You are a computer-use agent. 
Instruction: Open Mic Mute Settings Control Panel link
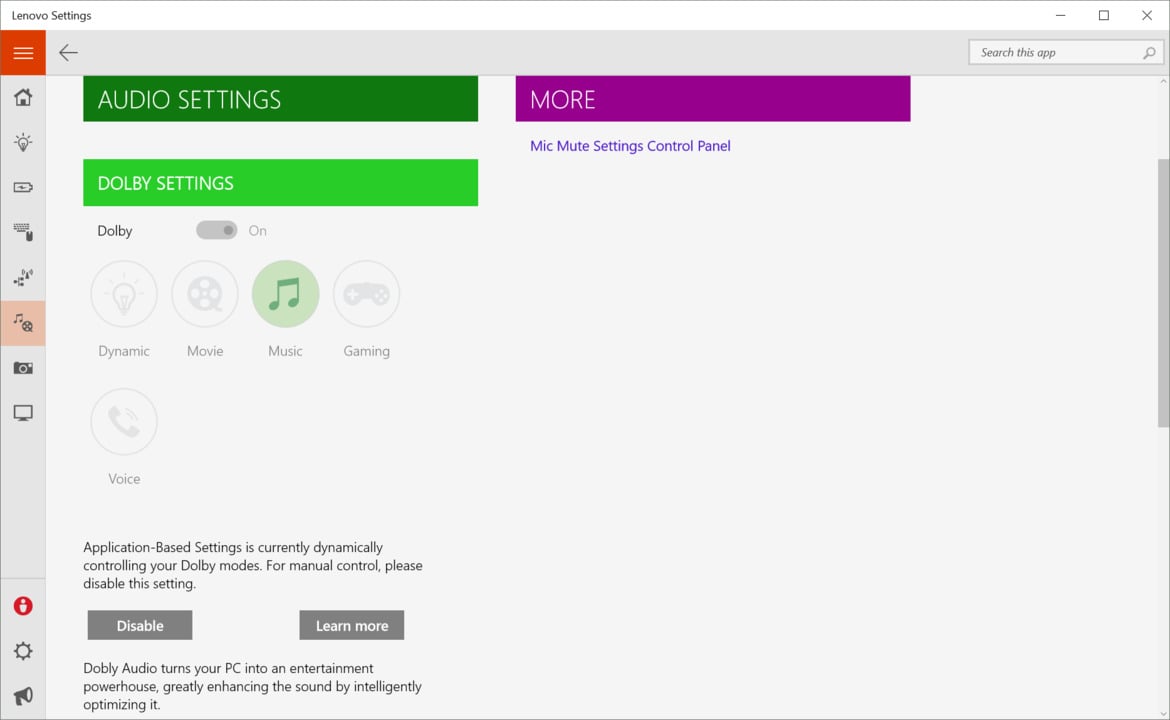[631, 146]
